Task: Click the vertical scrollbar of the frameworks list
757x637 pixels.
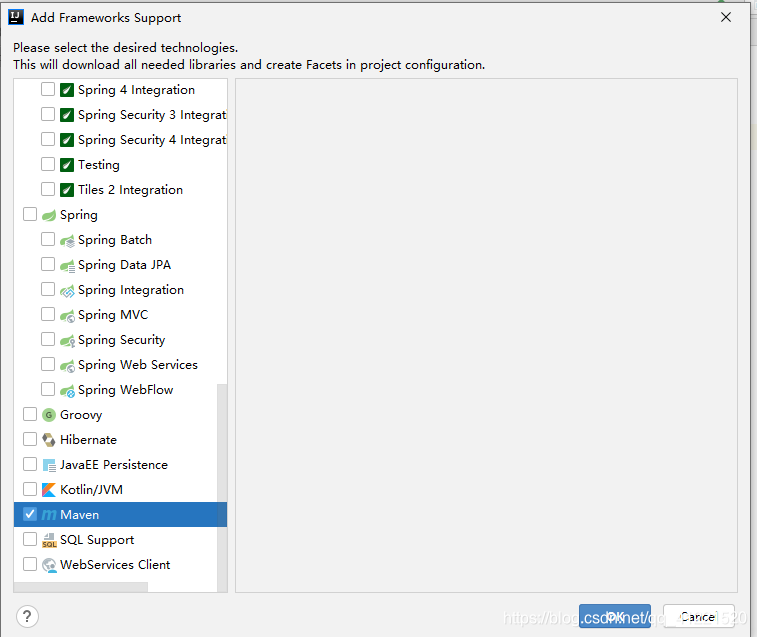Action: point(222,488)
